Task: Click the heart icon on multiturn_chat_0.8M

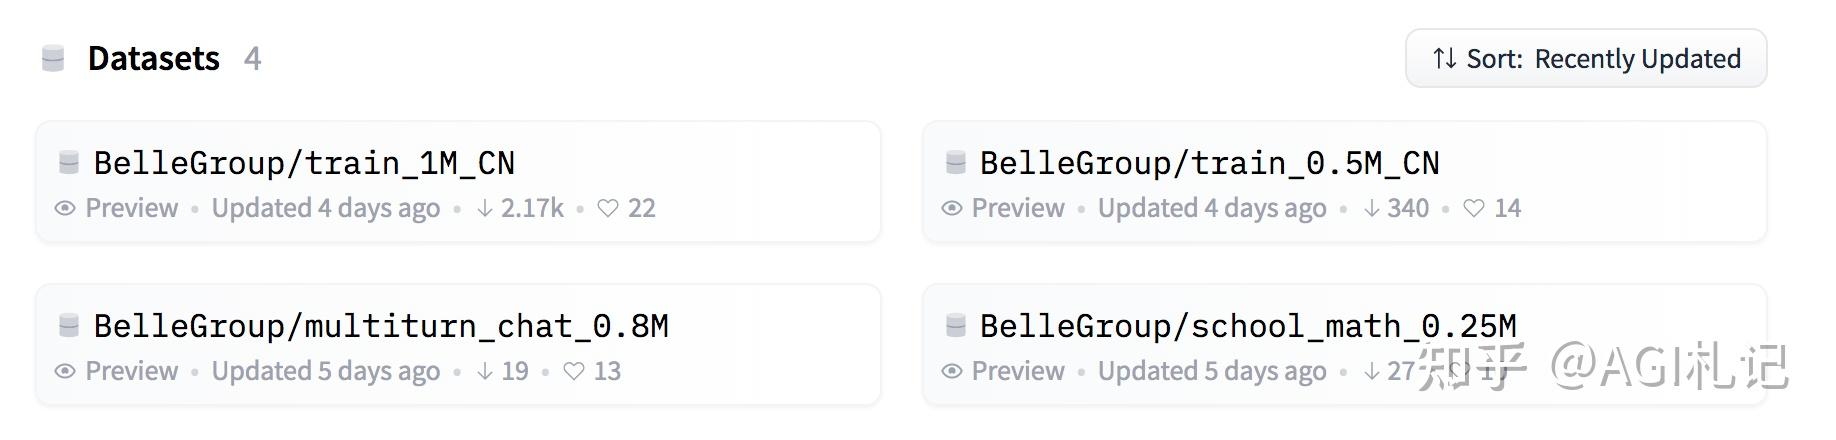Action: pyautogui.click(x=573, y=371)
